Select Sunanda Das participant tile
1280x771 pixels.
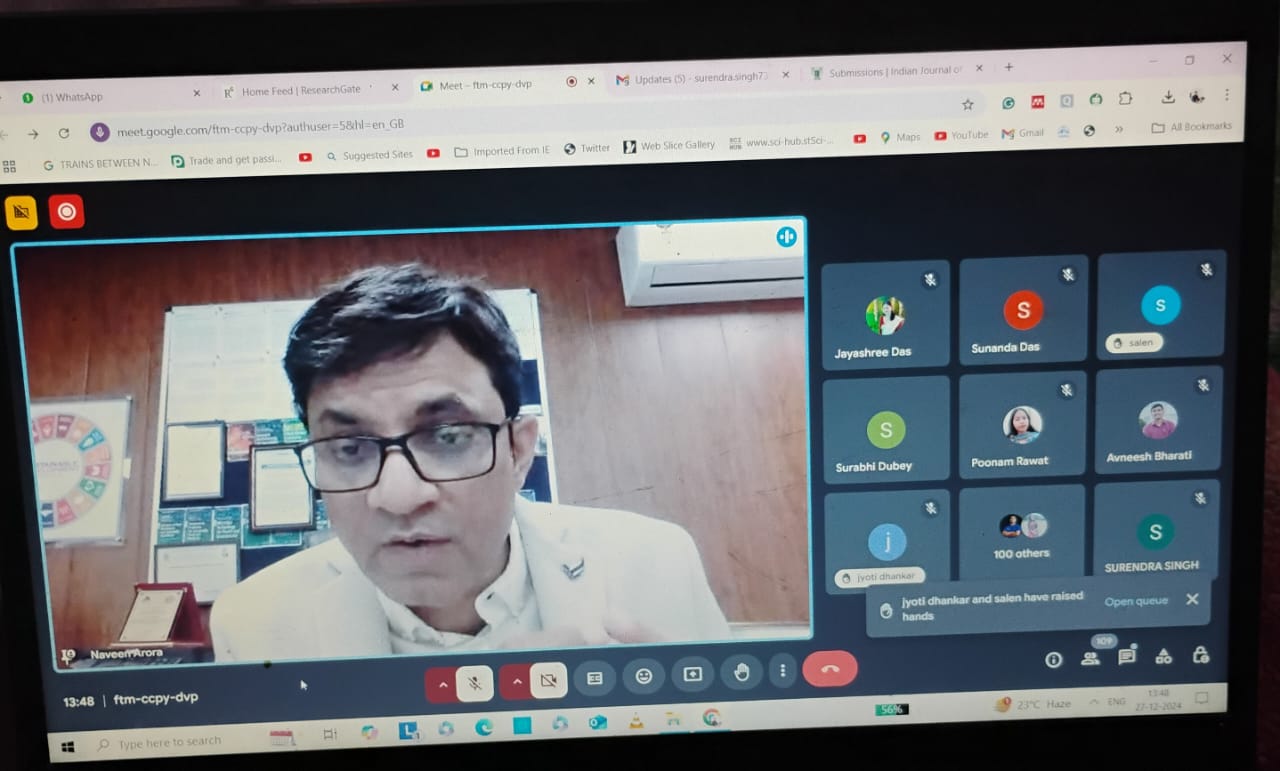pos(1023,311)
